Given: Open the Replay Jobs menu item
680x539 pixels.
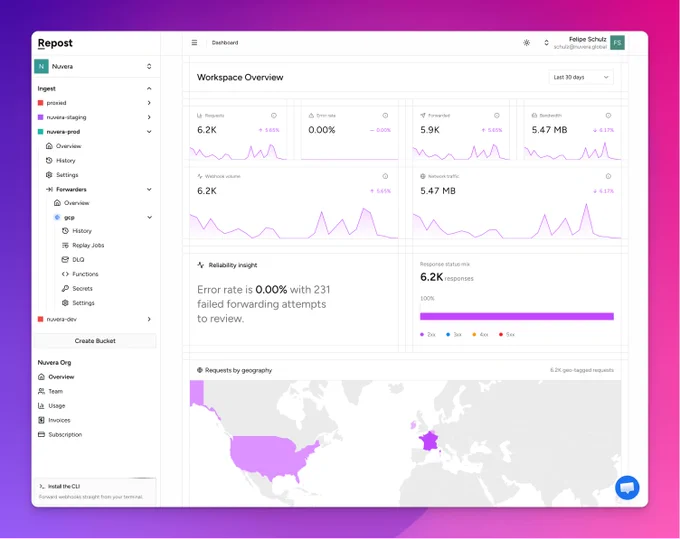Looking at the screenshot, I should click(x=88, y=245).
